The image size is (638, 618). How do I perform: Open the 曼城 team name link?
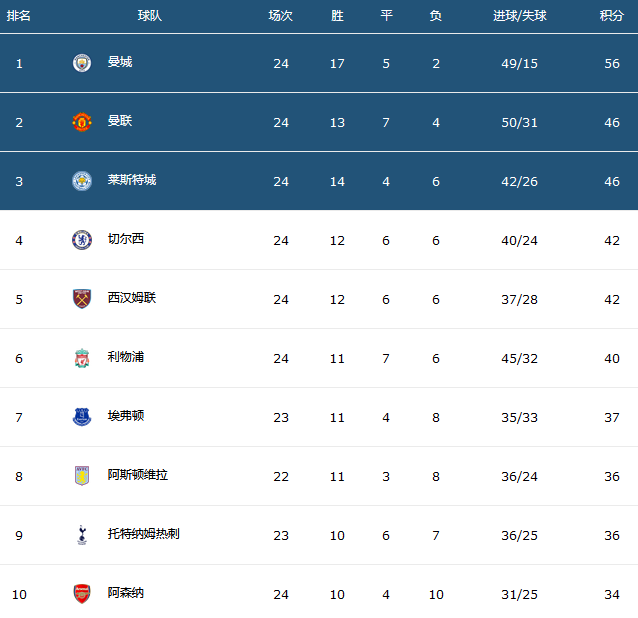pyautogui.click(x=120, y=62)
